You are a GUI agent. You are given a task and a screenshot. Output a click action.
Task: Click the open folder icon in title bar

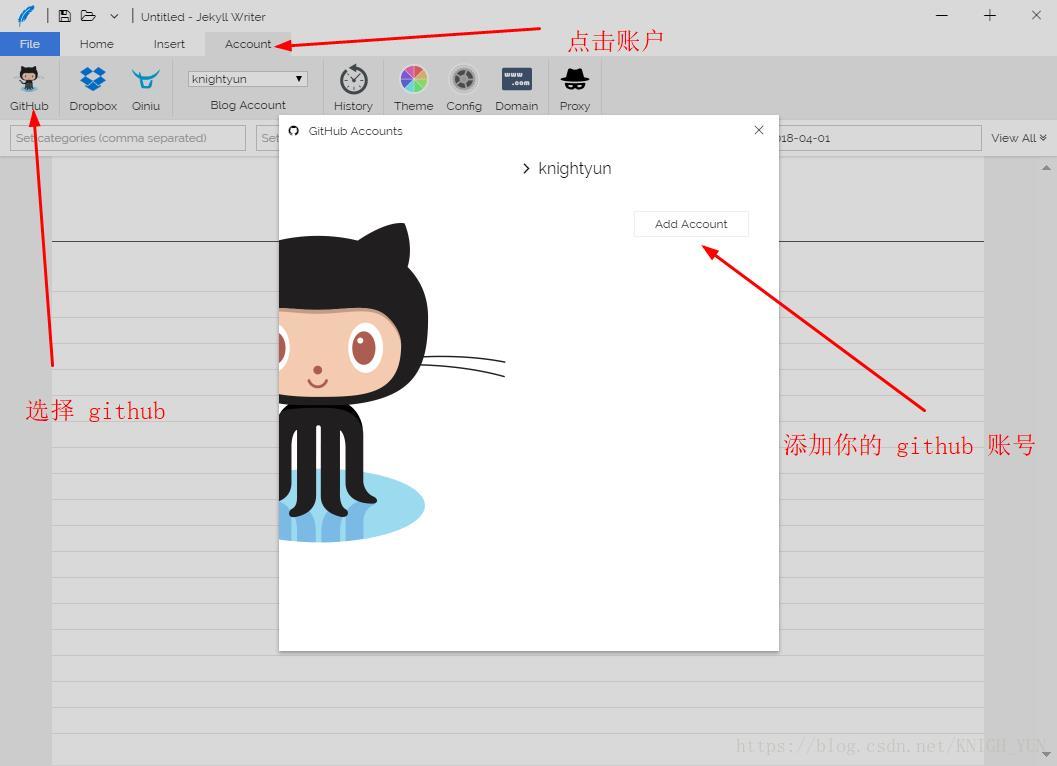coord(88,16)
